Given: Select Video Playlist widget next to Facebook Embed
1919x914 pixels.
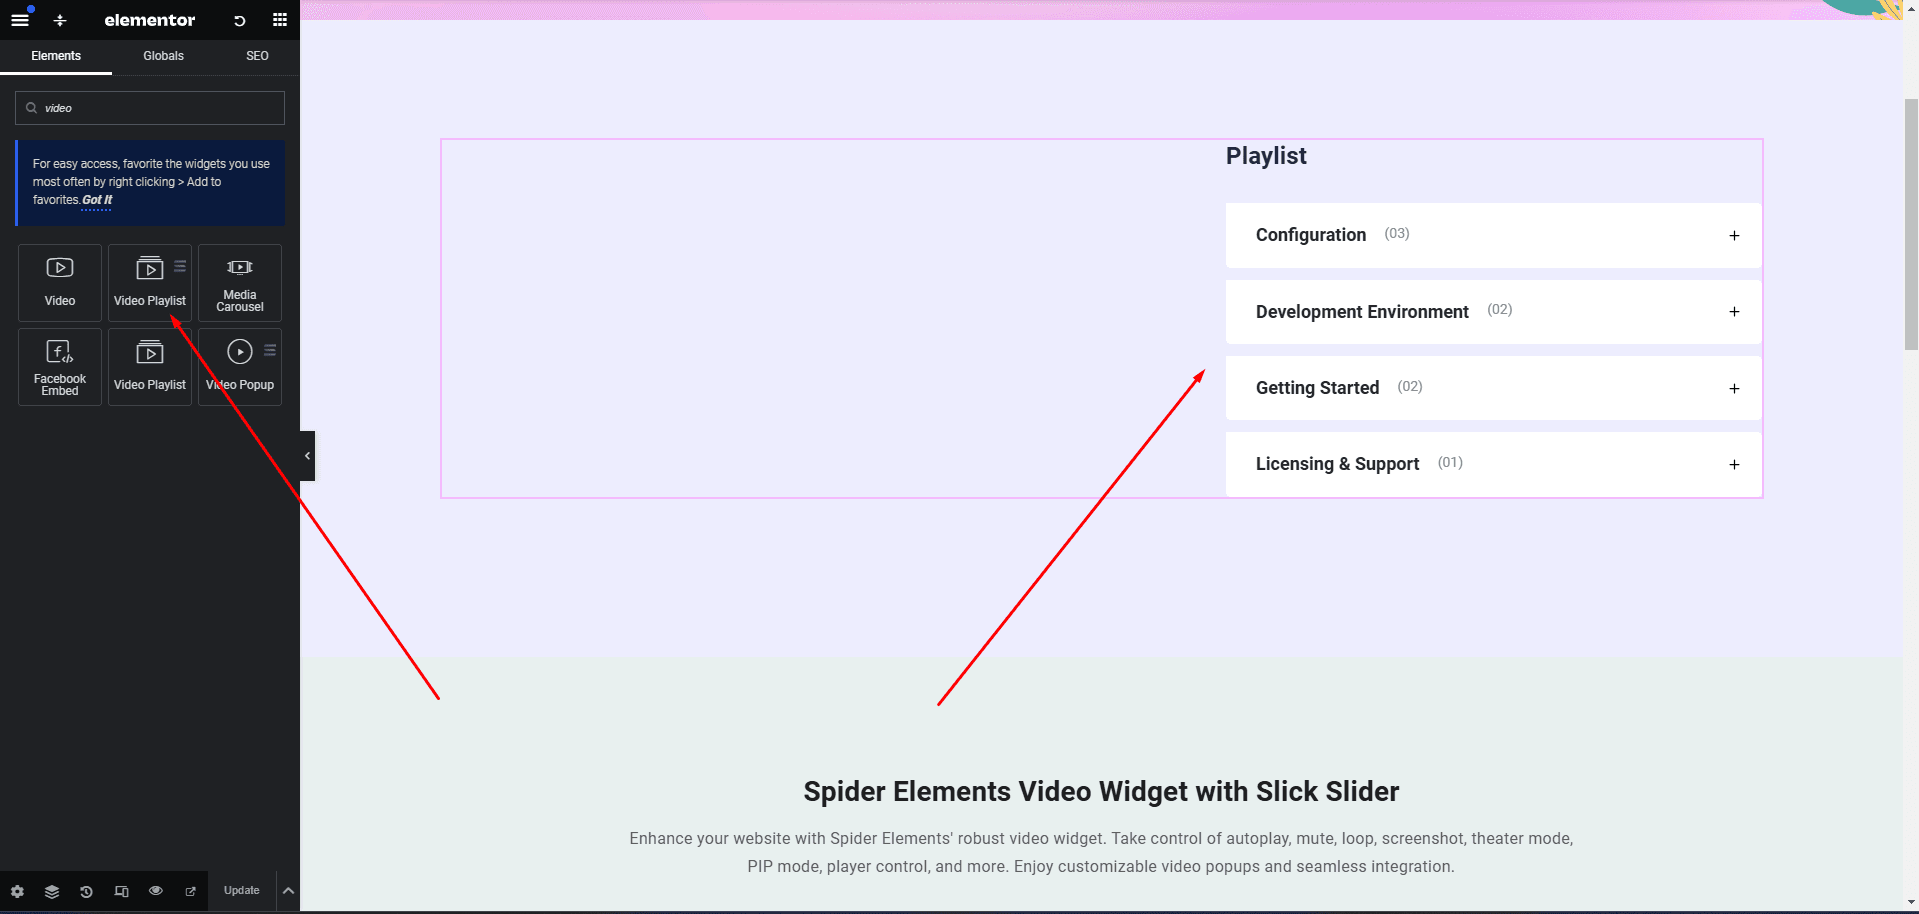Looking at the screenshot, I should coord(150,367).
